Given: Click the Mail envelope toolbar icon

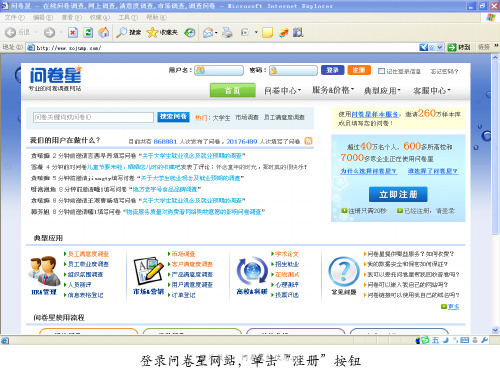Looking at the screenshot, I should (x=208, y=32).
